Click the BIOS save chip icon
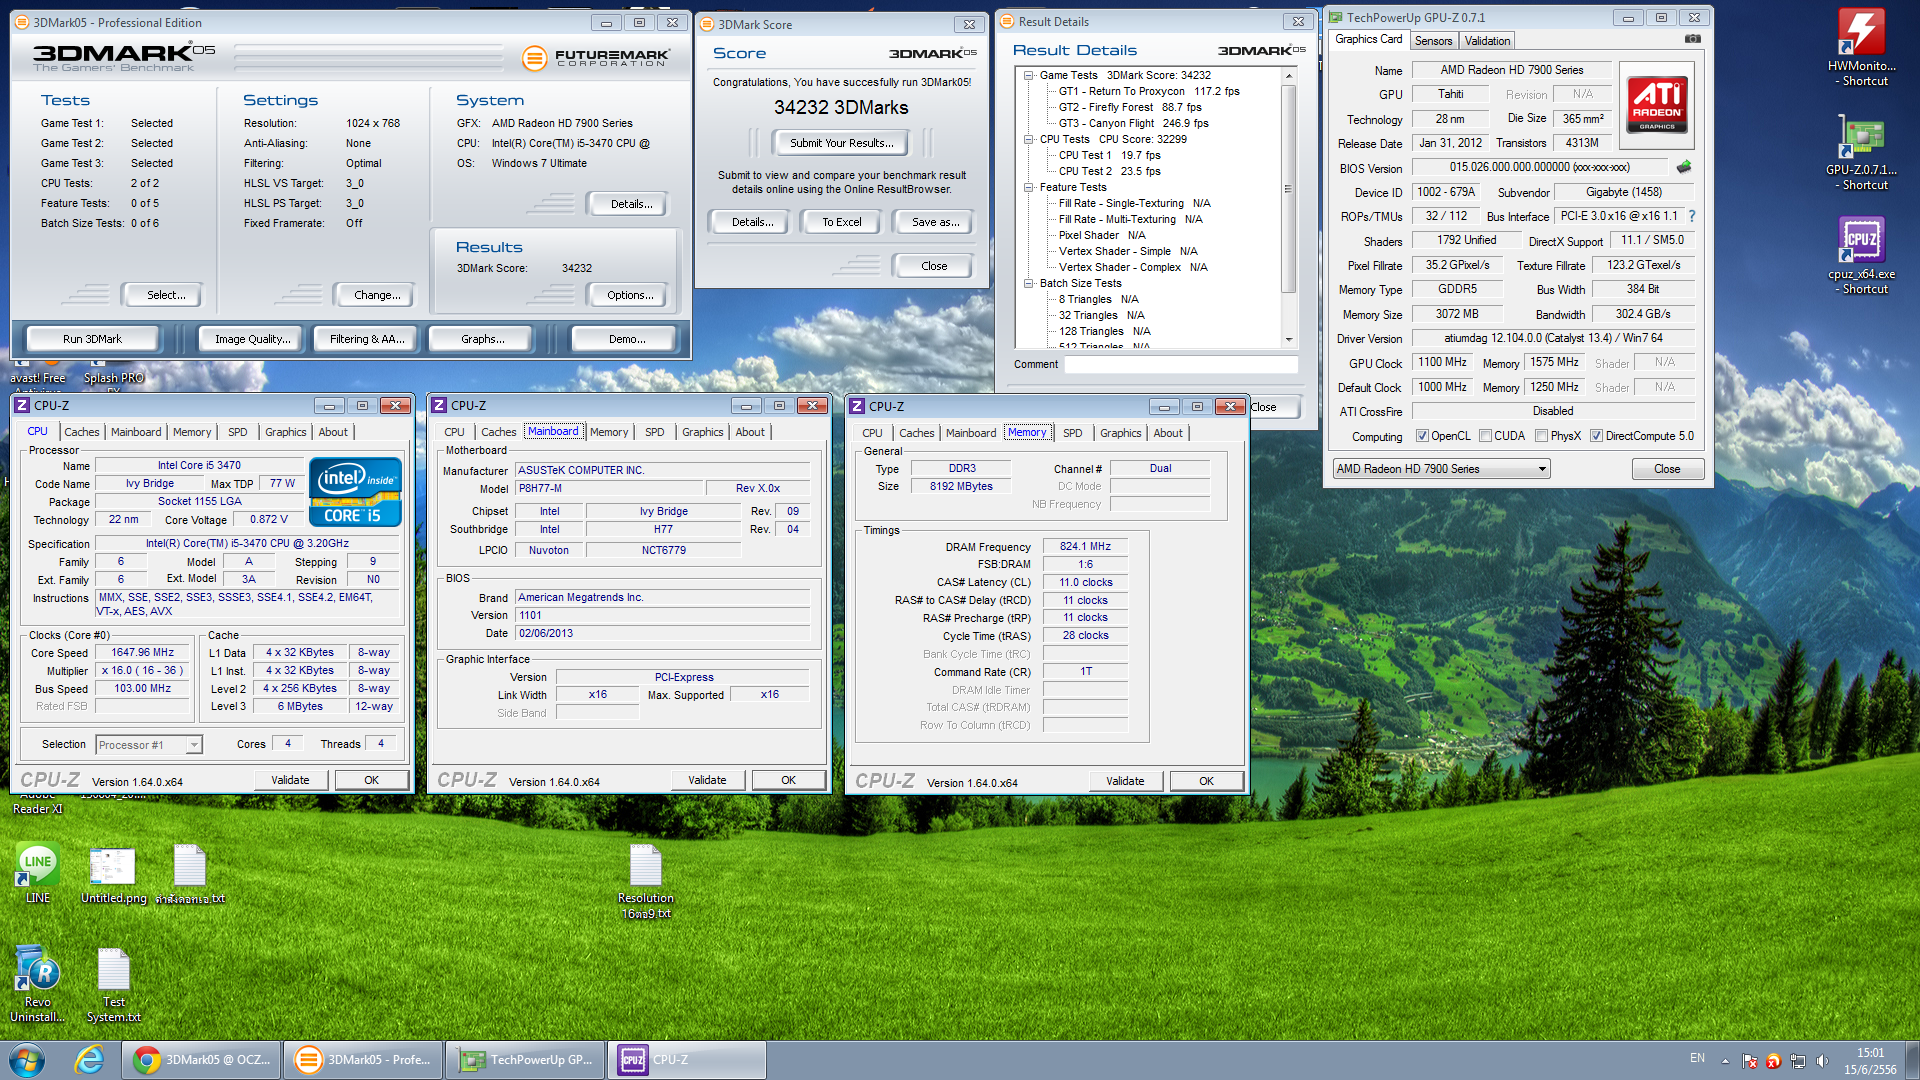Screen dimensions: 1920x1080 (x=1684, y=167)
